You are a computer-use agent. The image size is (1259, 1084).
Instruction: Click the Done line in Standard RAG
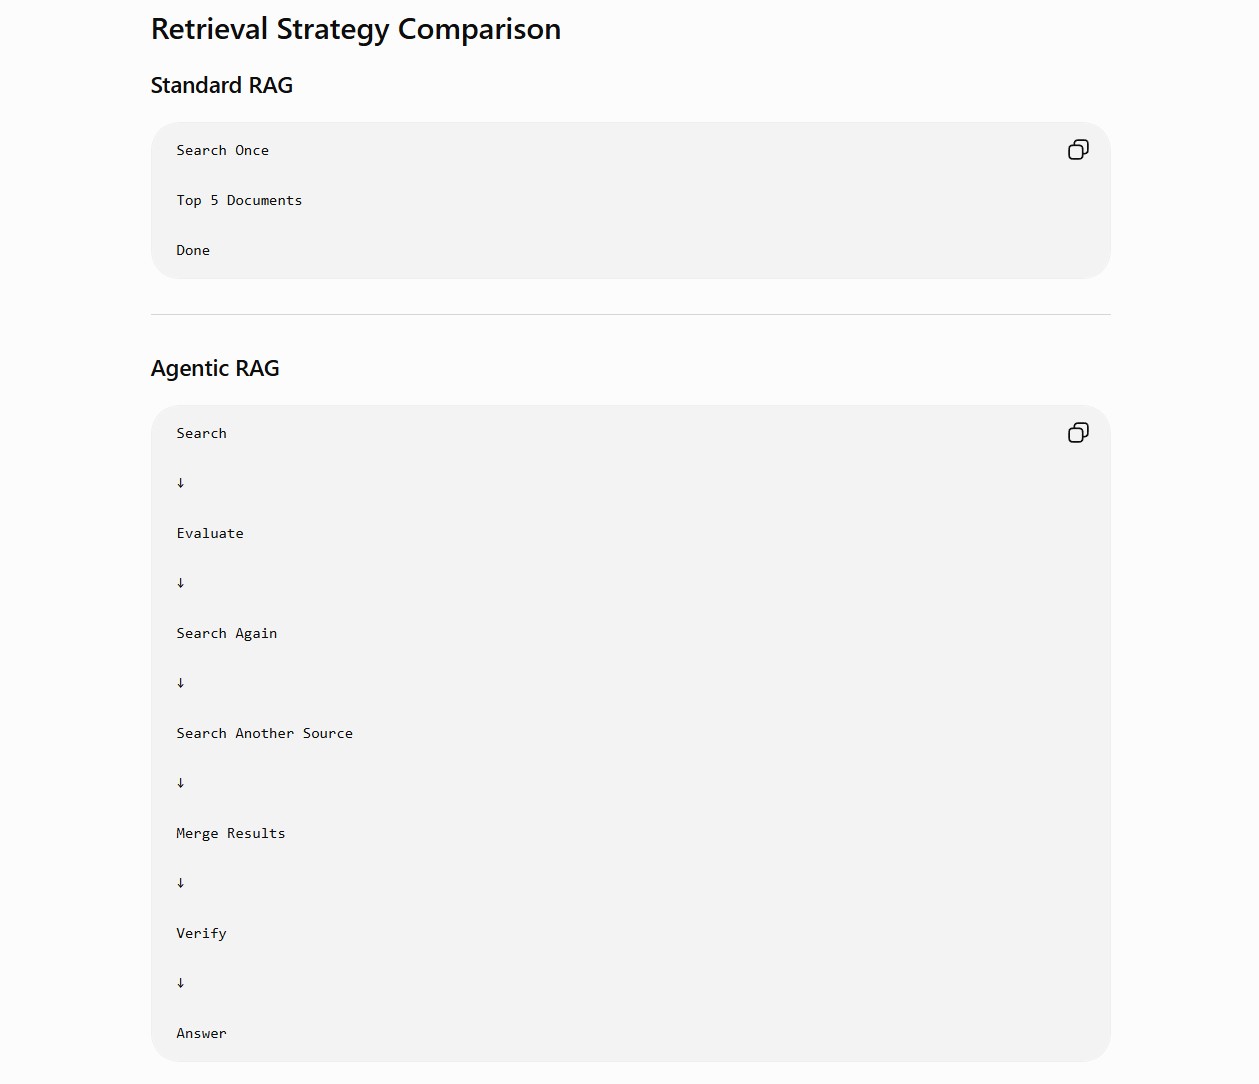193,250
